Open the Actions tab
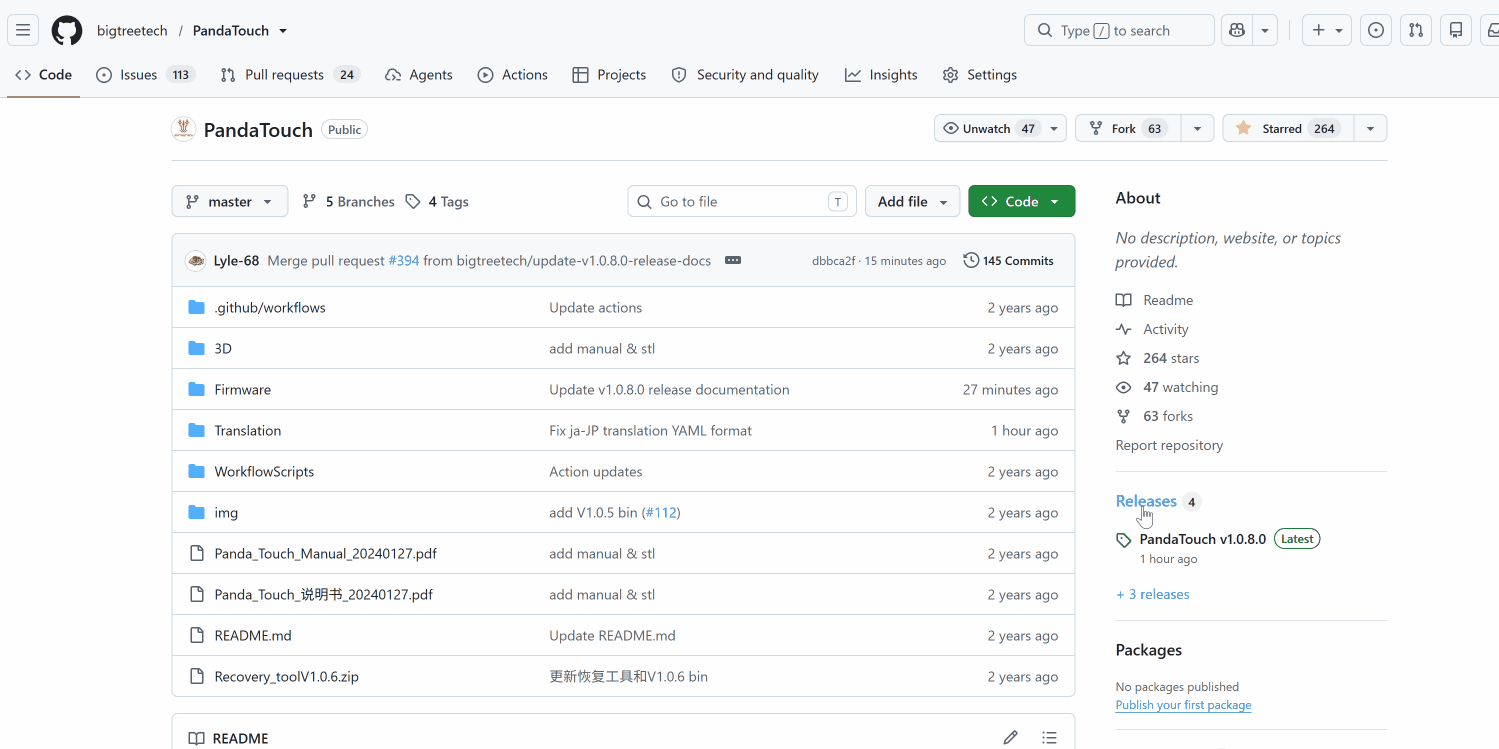Image resolution: width=1499 pixels, height=749 pixels. (513, 75)
